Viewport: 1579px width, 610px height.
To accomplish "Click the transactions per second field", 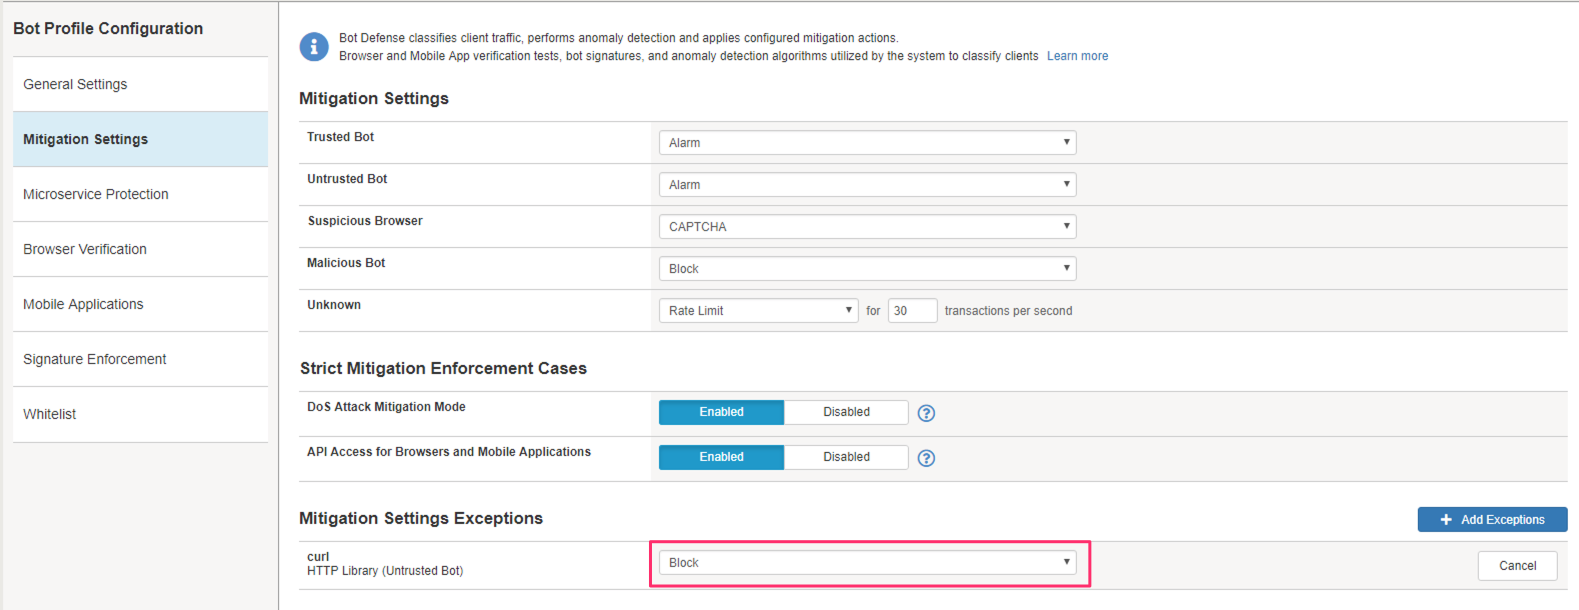I will [912, 311].
